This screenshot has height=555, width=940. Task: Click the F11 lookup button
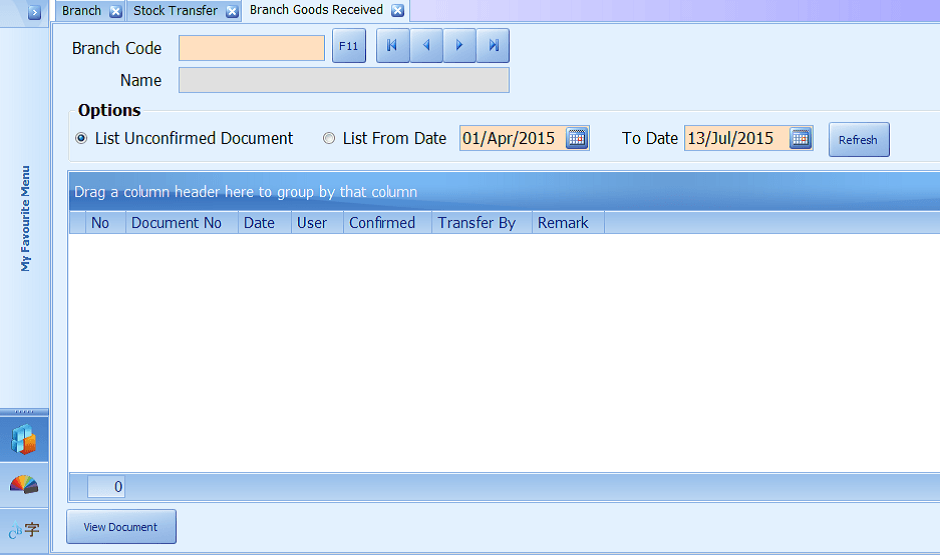pos(349,46)
